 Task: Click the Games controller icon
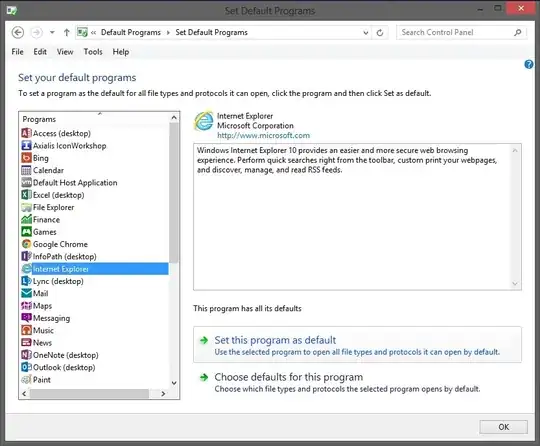pyautogui.click(x=27, y=232)
